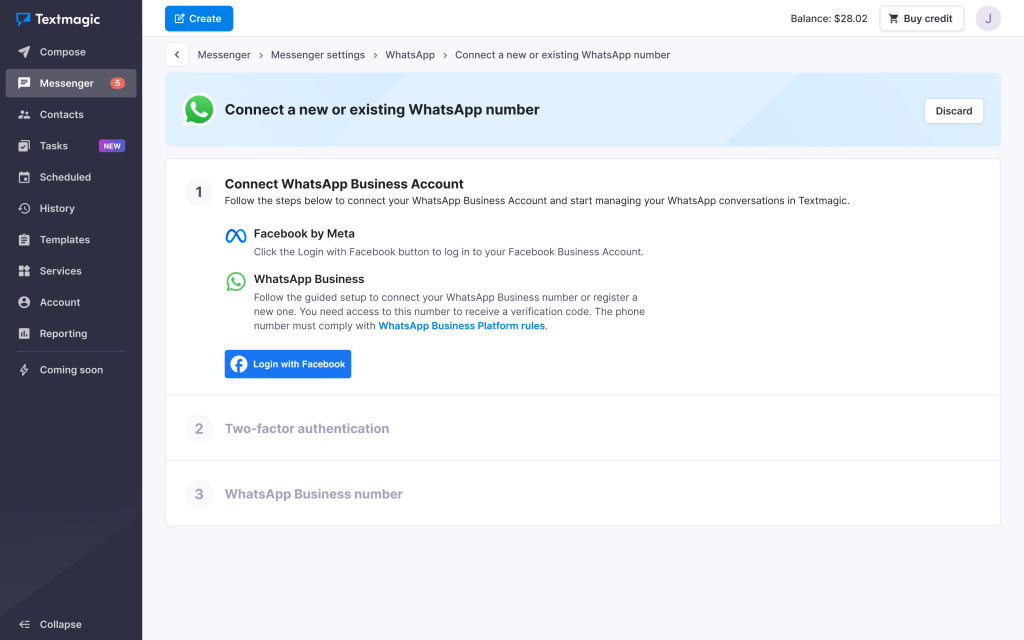Expand the WhatsApp Business number step
Viewport: 1024px width, 640px height.
click(x=313, y=494)
